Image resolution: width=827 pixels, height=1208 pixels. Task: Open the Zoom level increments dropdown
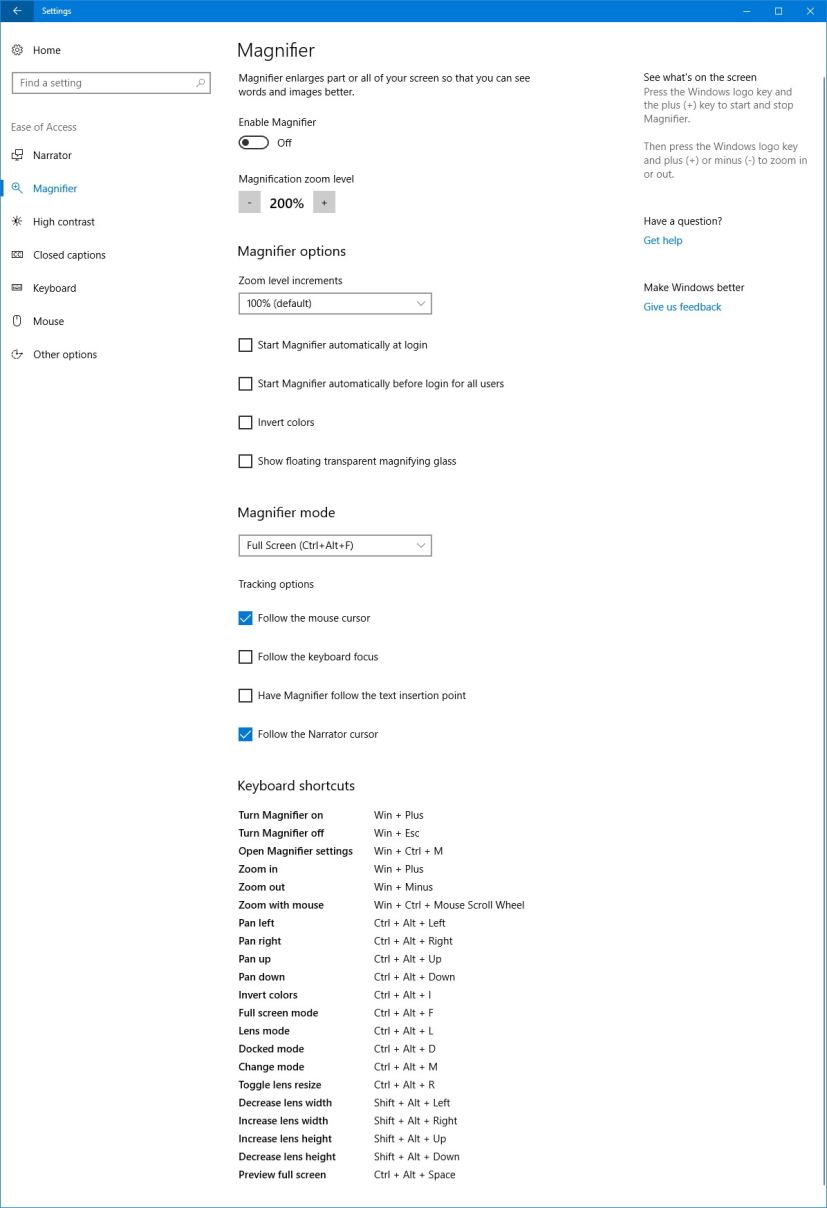coord(334,303)
